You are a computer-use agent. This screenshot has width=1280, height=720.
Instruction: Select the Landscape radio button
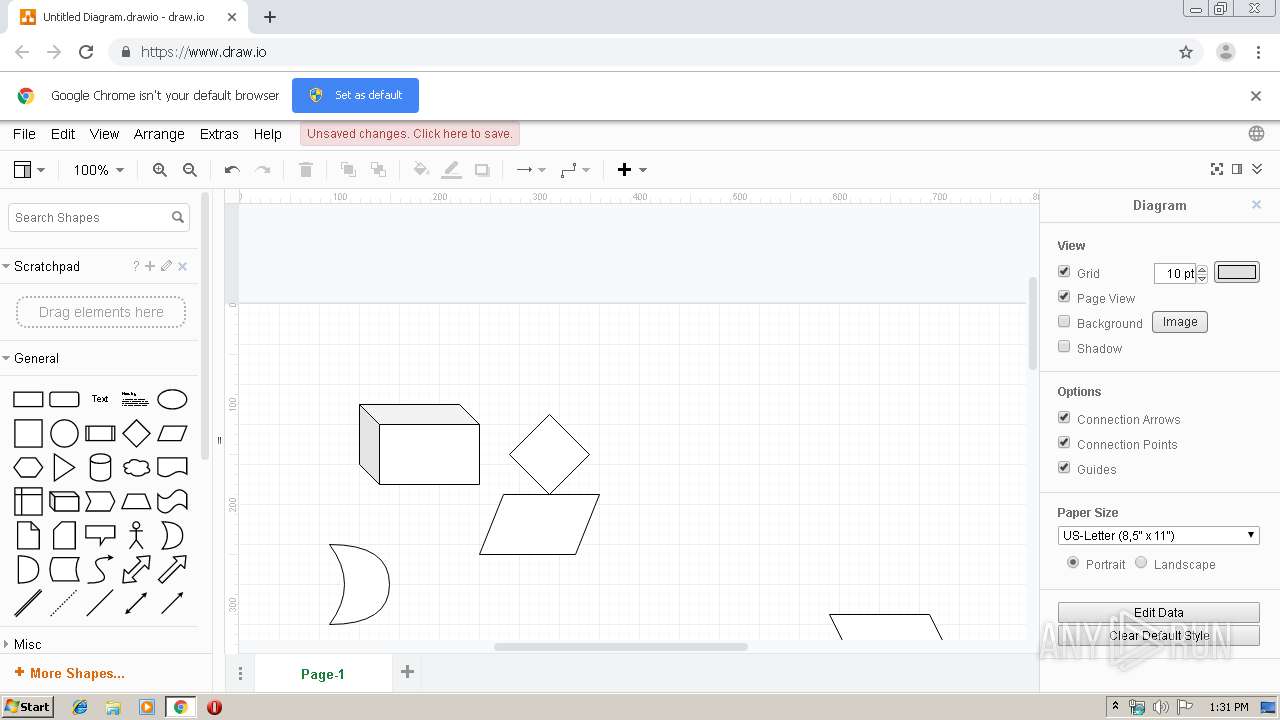coord(1141,563)
